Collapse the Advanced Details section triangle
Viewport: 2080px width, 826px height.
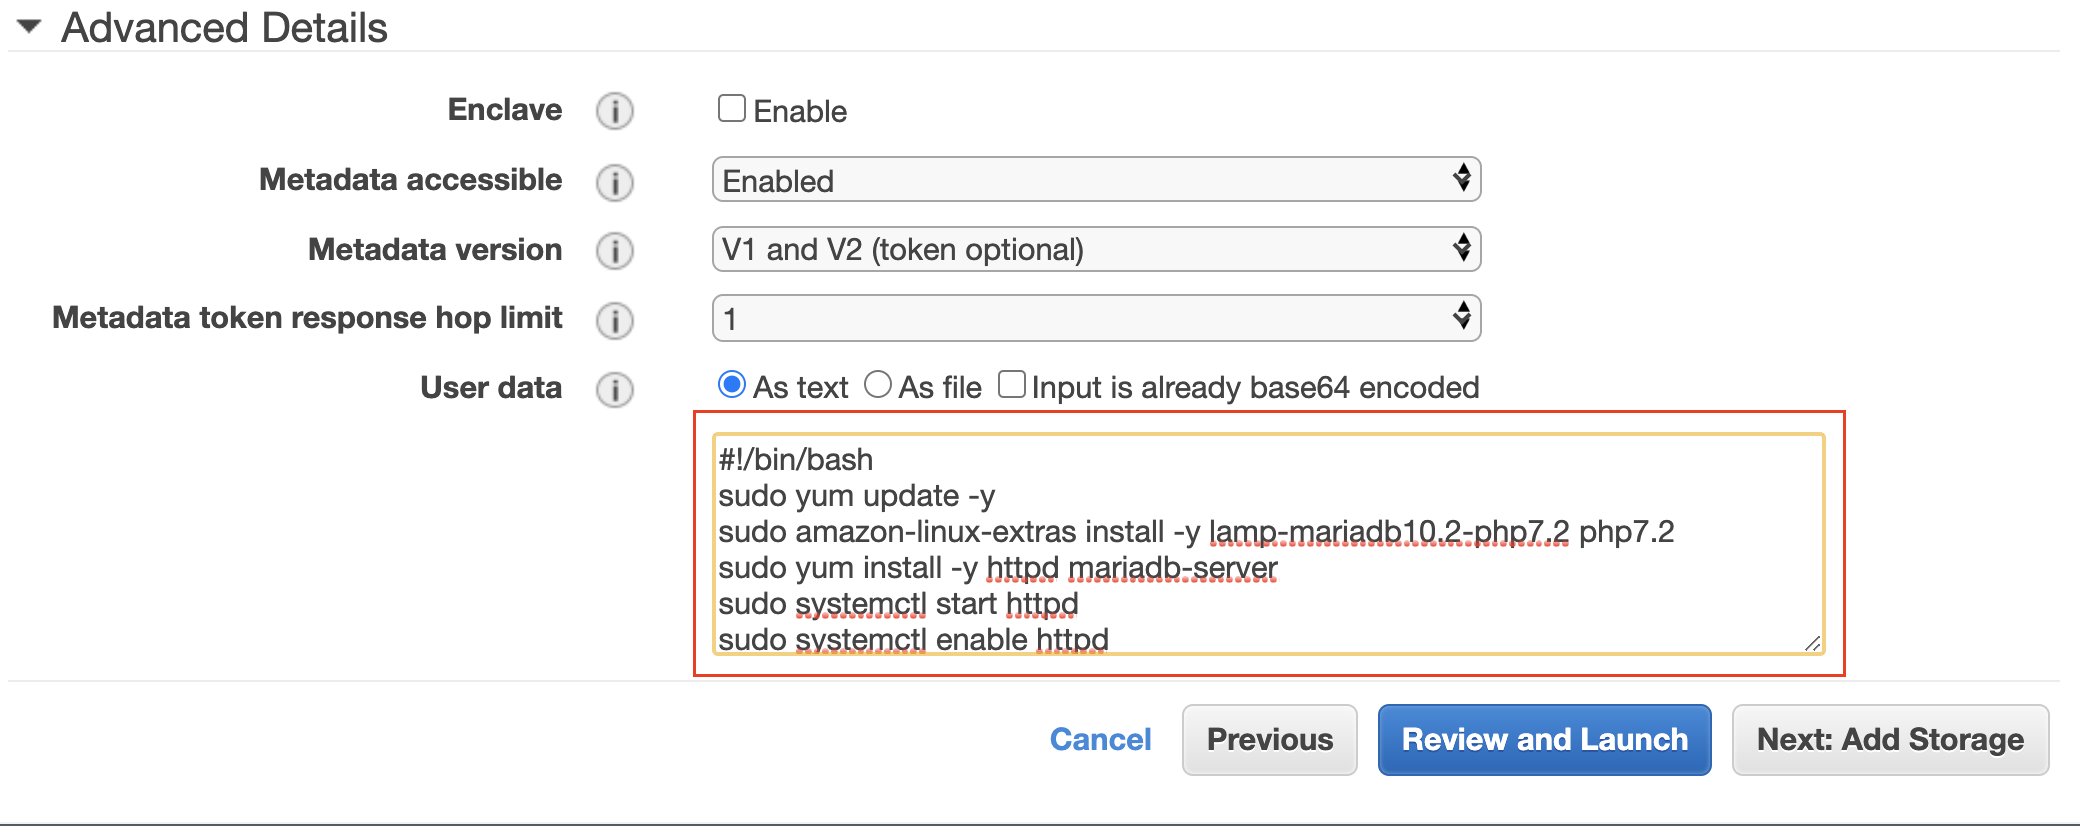[x=30, y=27]
